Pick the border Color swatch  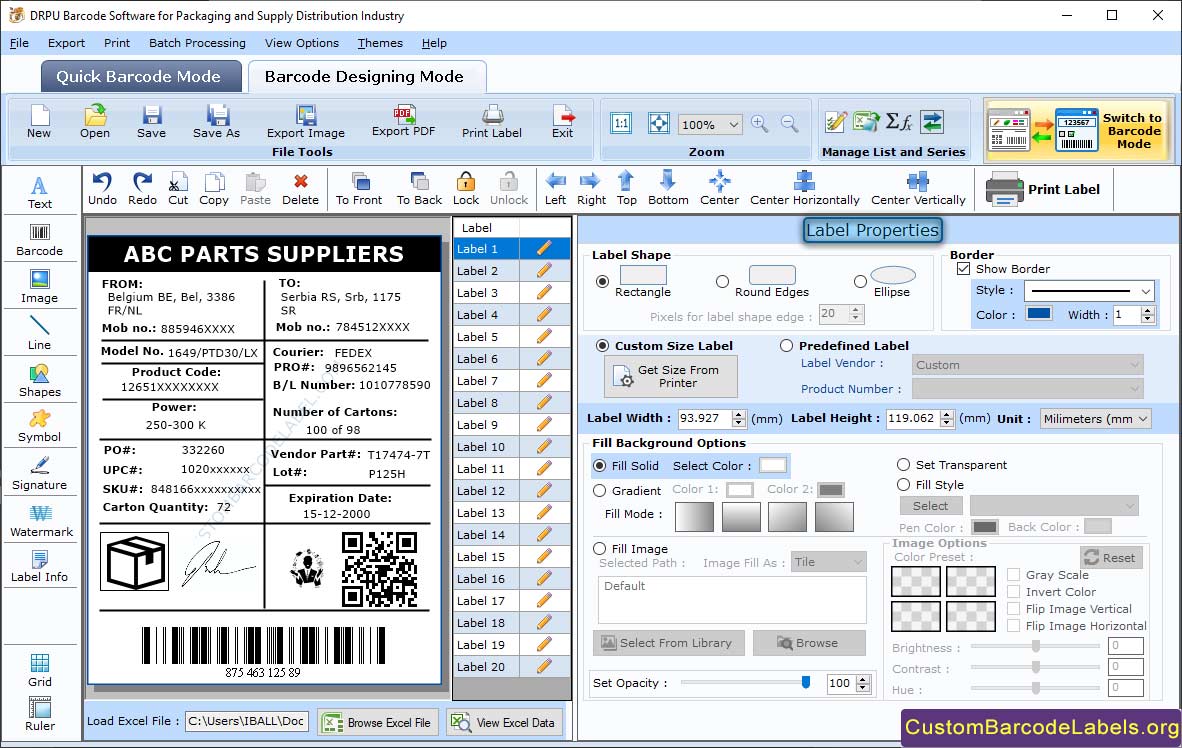click(x=1039, y=314)
